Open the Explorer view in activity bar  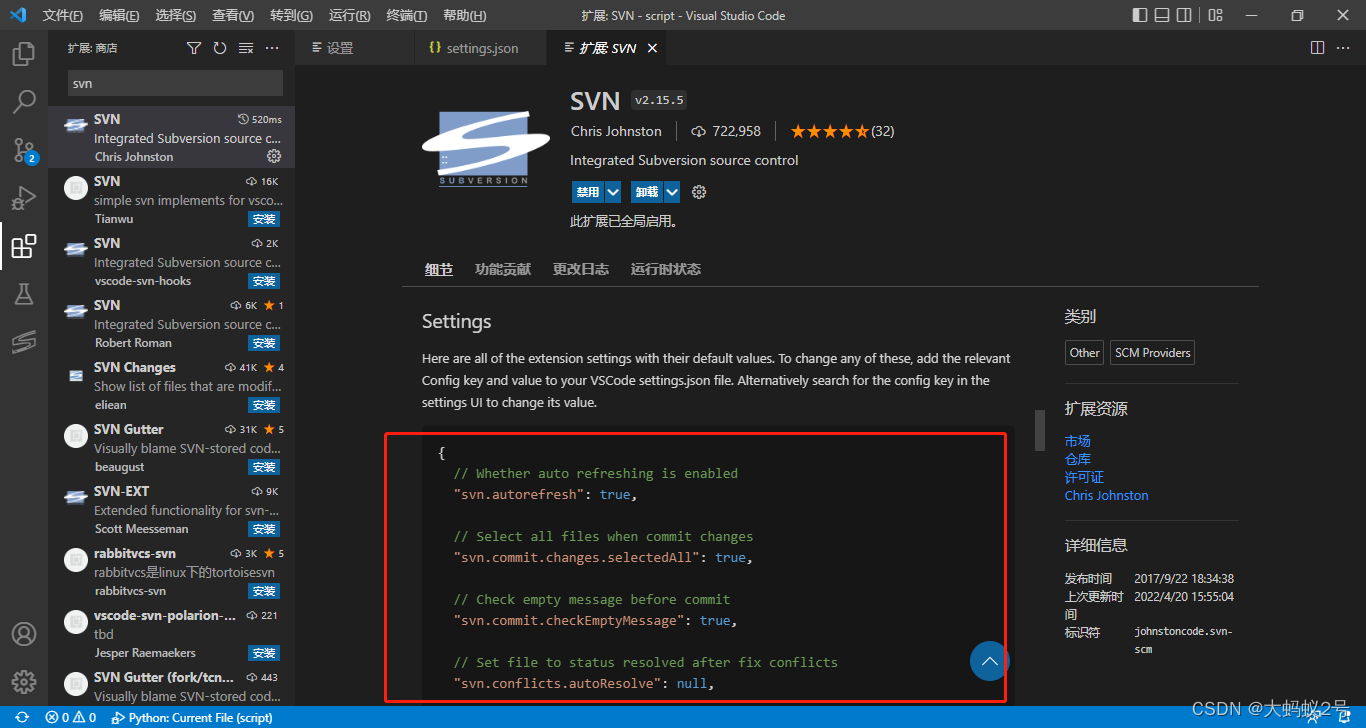click(23, 54)
